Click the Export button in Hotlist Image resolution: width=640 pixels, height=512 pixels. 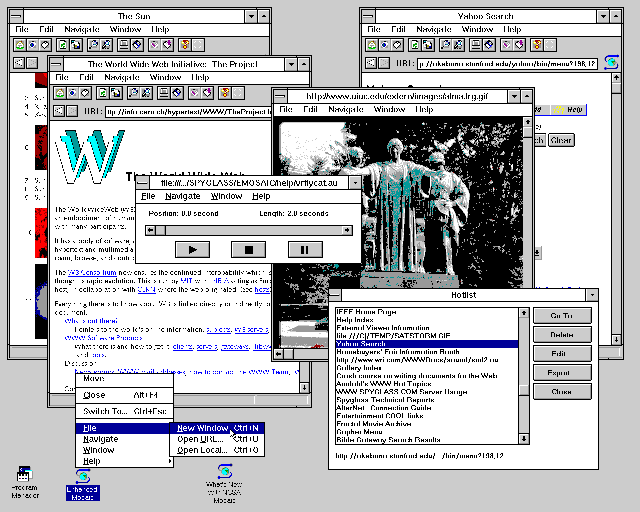point(562,373)
